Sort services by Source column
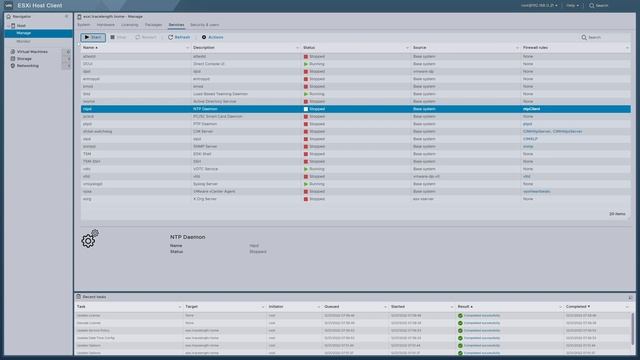 pyautogui.click(x=419, y=48)
